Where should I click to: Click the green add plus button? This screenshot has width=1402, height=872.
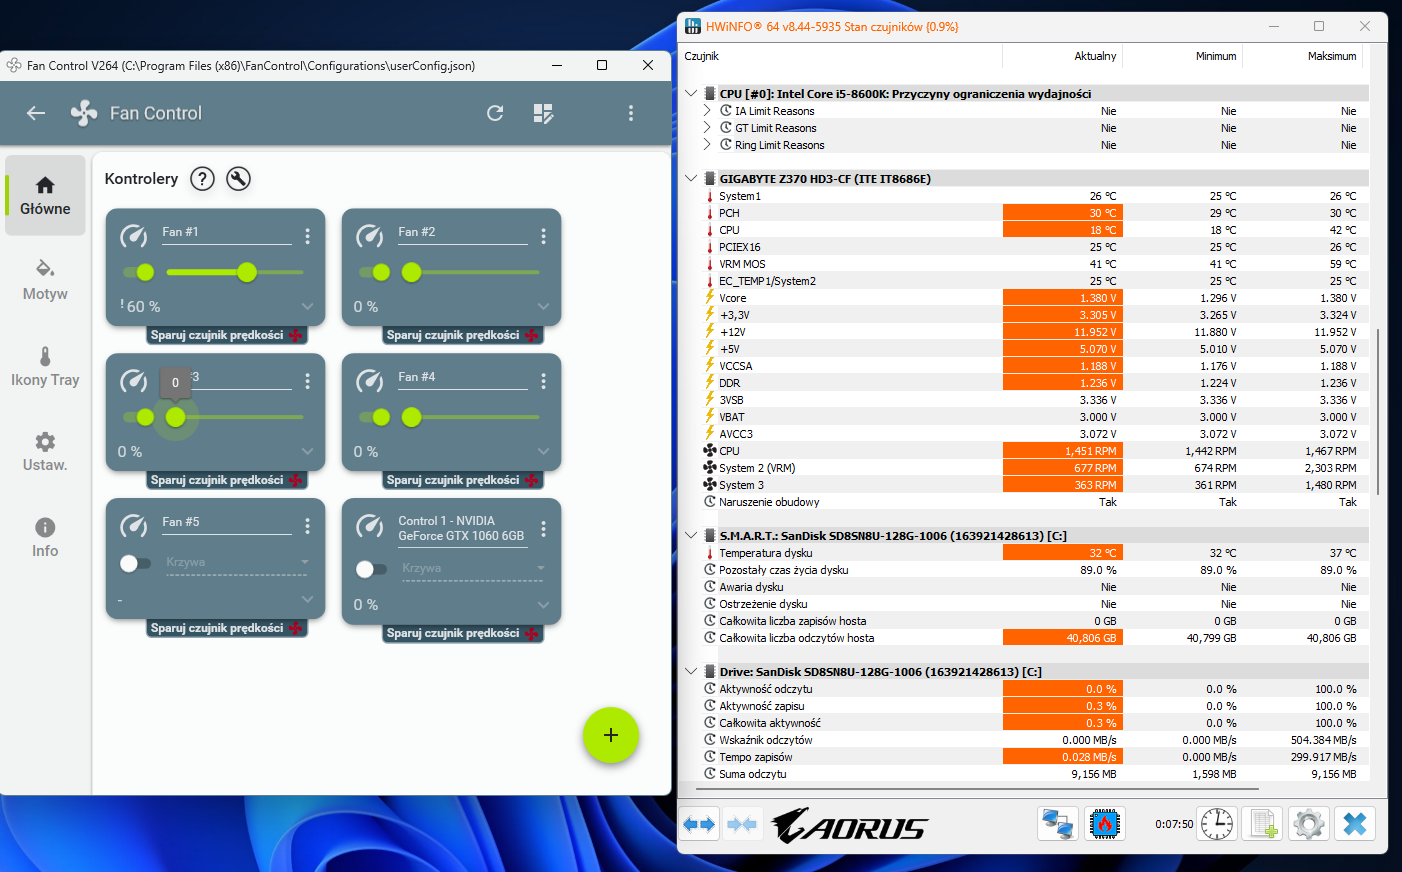point(610,735)
